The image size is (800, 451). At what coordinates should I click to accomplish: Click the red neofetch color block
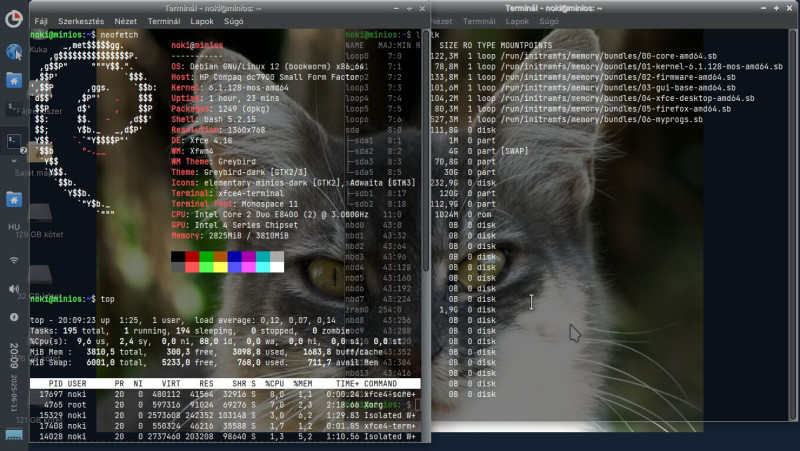click(x=192, y=256)
